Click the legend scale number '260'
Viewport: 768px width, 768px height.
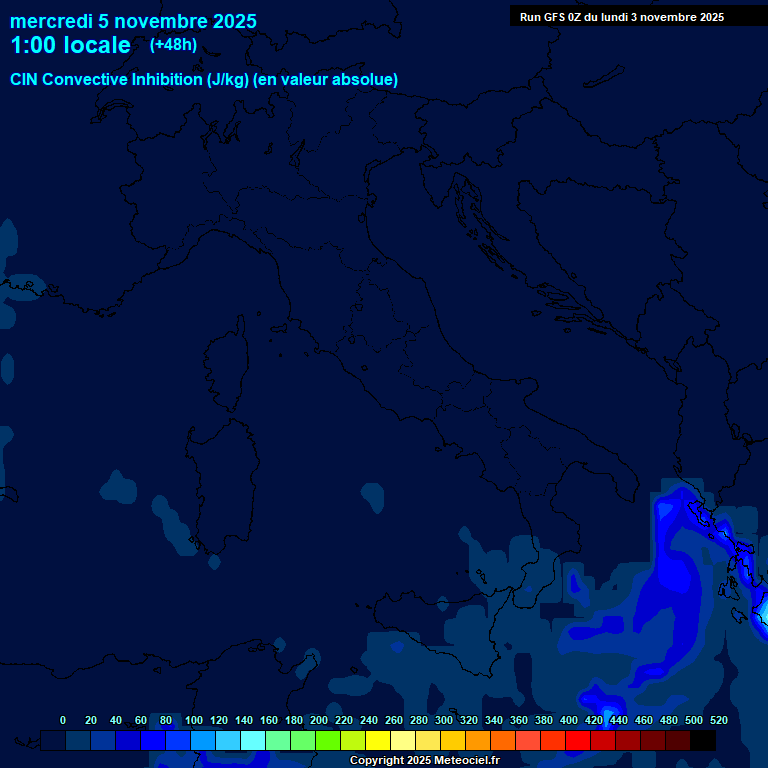pyautogui.click(x=394, y=720)
